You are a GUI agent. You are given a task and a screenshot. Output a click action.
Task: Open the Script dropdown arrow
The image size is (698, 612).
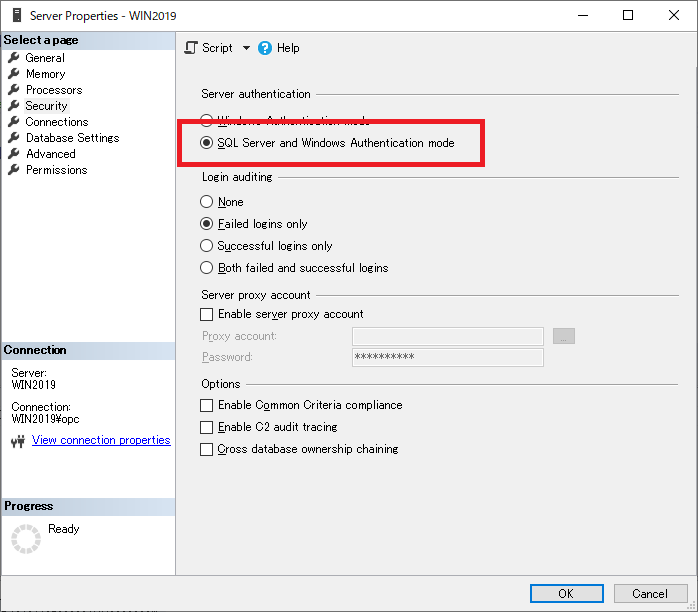click(x=246, y=48)
